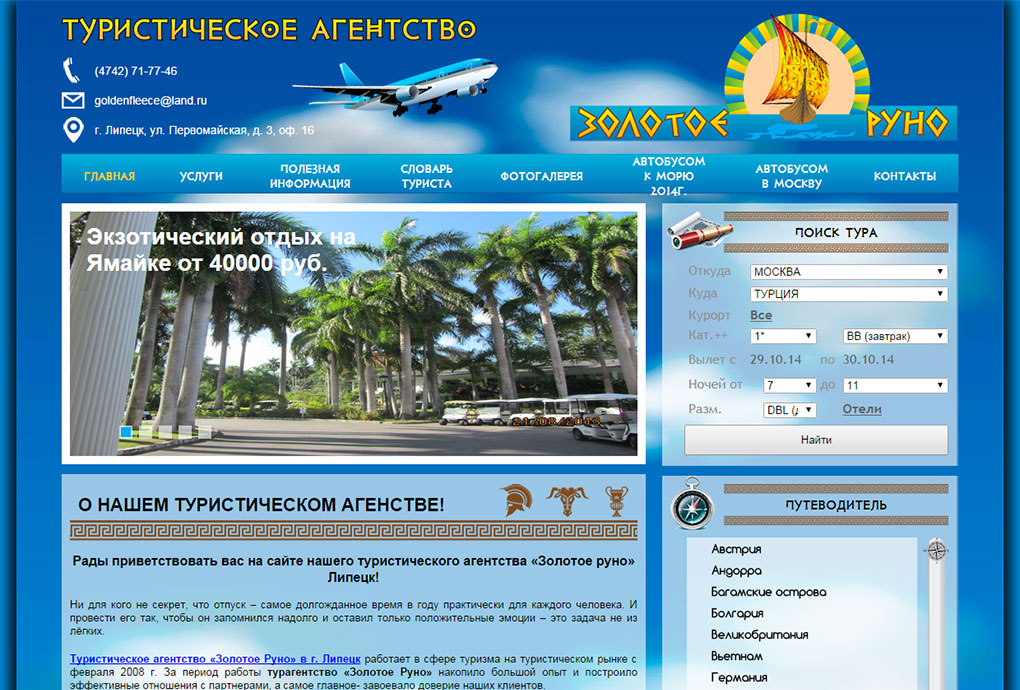
Task: Click the spyglass icon beside Поиск тура
Action: point(700,230)
